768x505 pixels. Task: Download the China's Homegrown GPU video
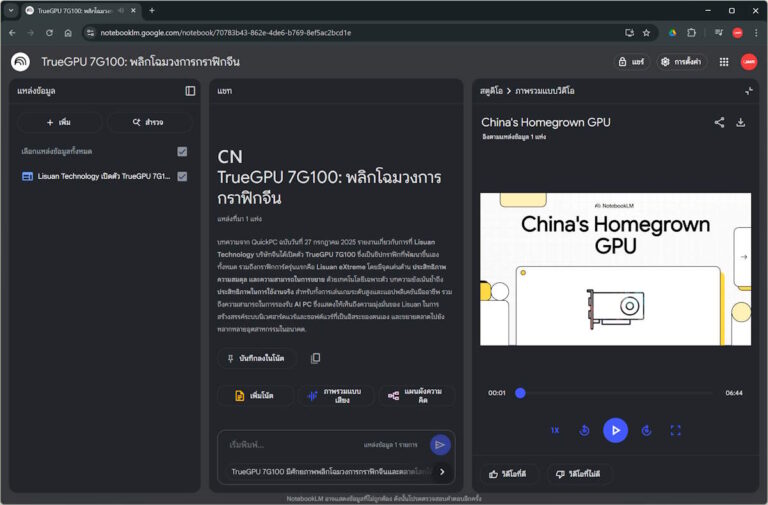pyautogui.click(x=741, y=122)
